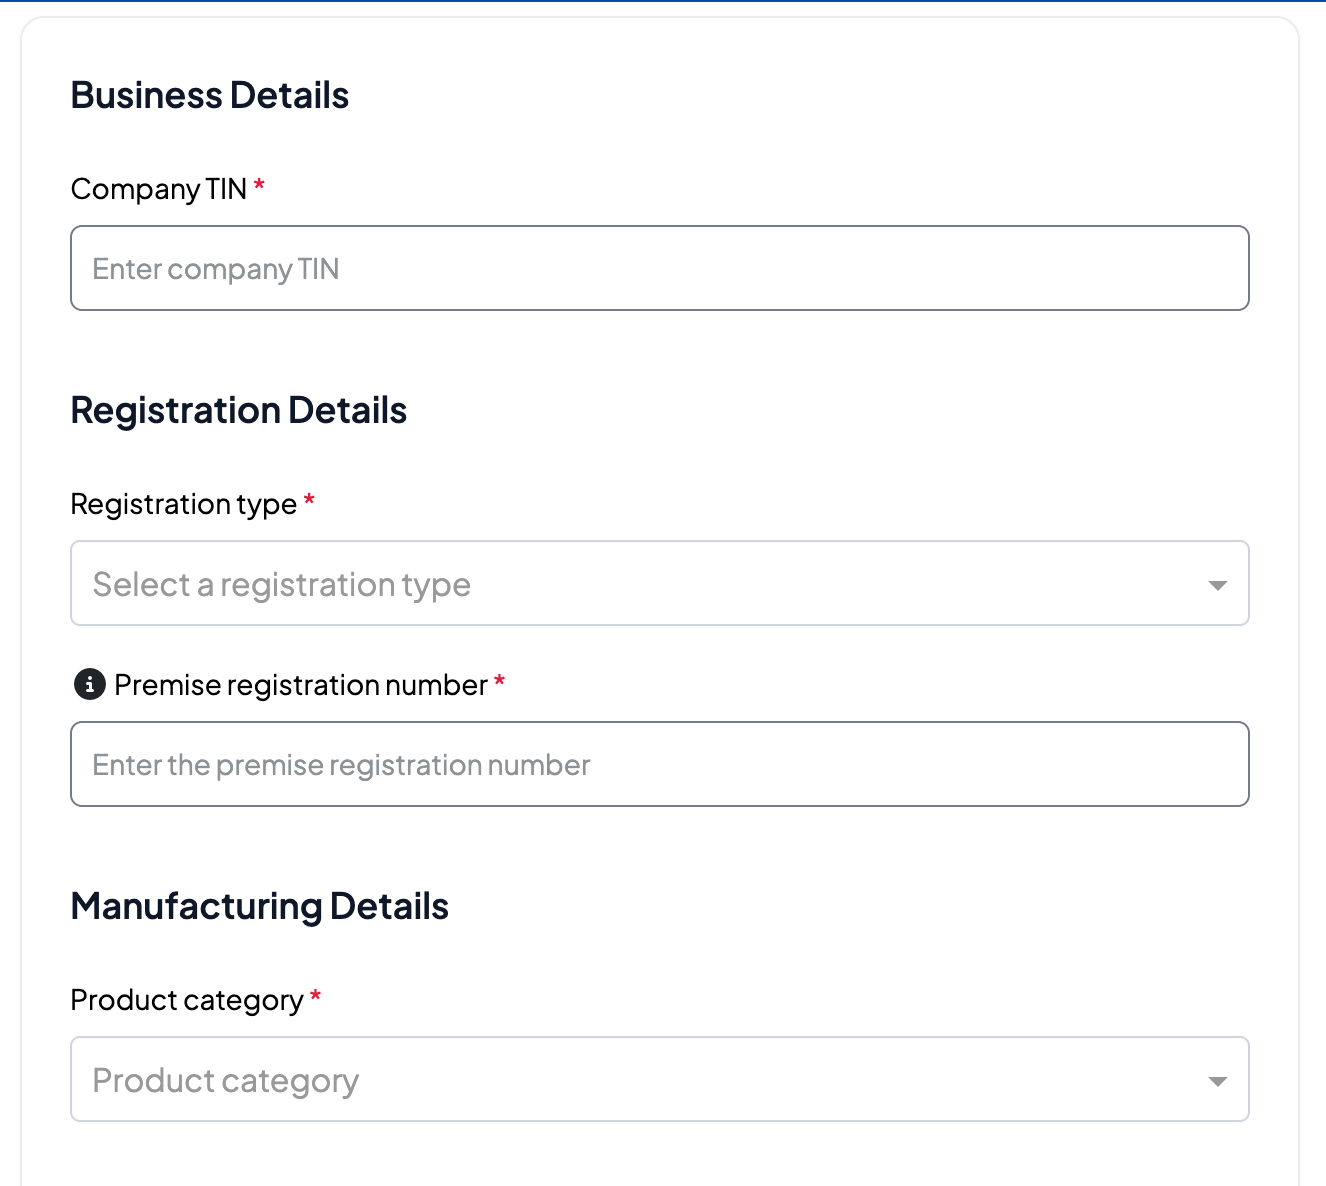The width and height of the screenshot is (1326, 1186).
Task: Click the required asterisk beside Registration type
Action: pyautogui.click(x=309, y=501)
